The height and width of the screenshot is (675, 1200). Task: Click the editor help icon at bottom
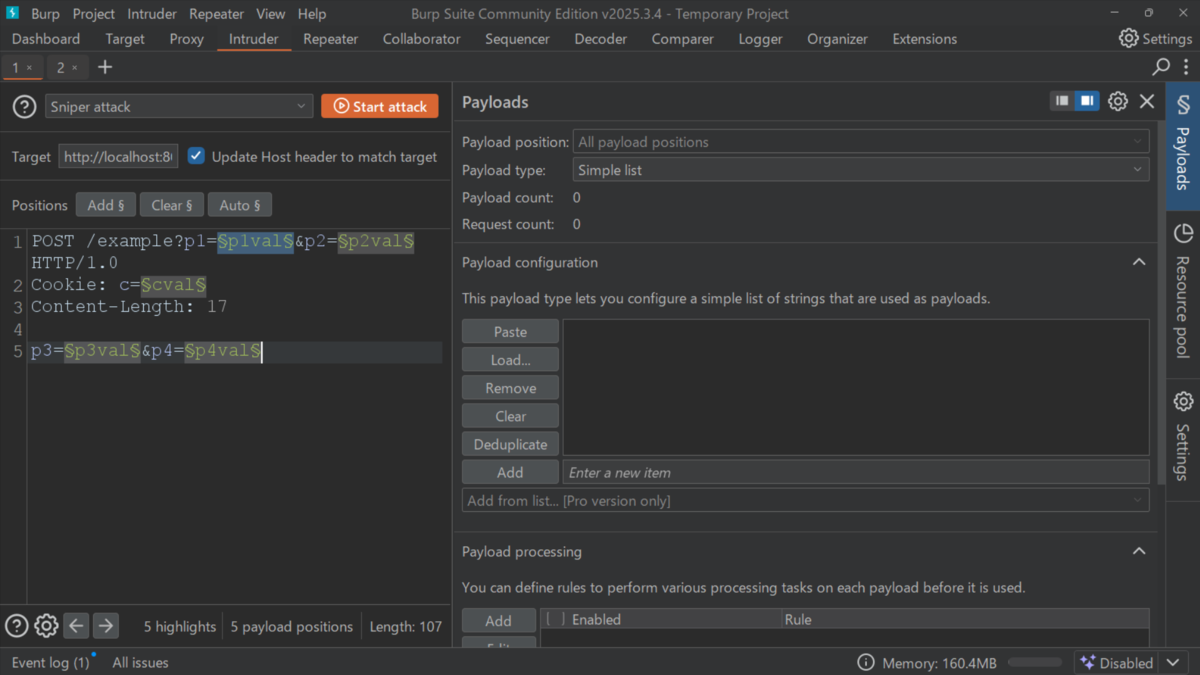click(x=16, y=626)
